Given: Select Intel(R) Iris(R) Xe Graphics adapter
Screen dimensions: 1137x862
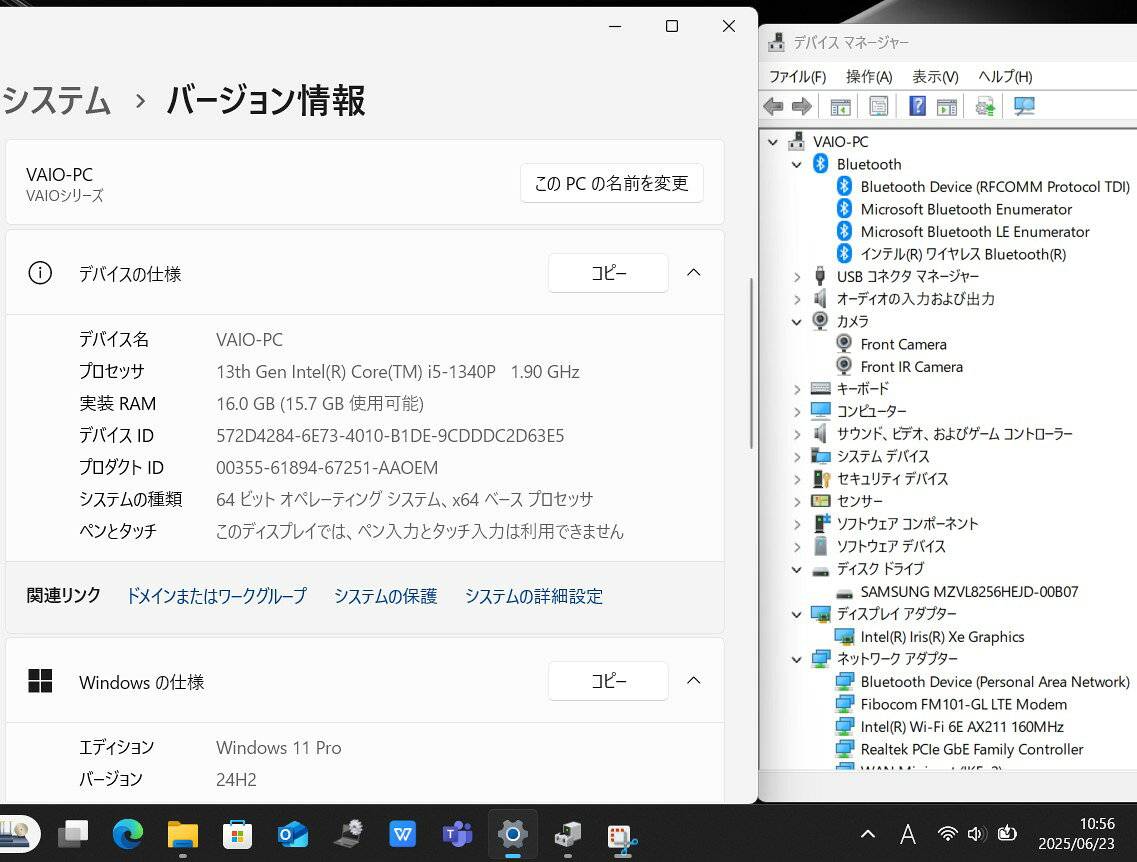Looking at the screenshot, I should (x=942, y=637).
